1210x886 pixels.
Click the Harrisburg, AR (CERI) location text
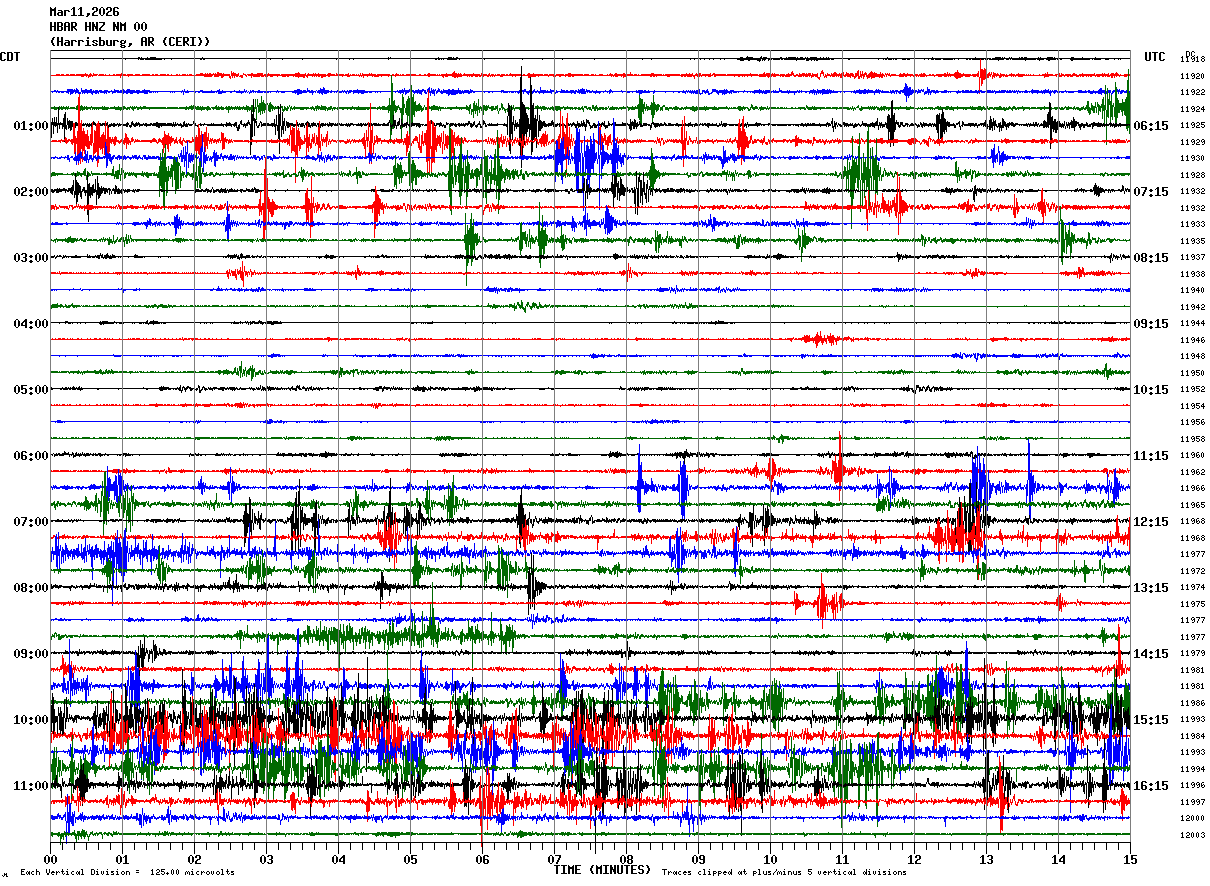tap(130, 42)
